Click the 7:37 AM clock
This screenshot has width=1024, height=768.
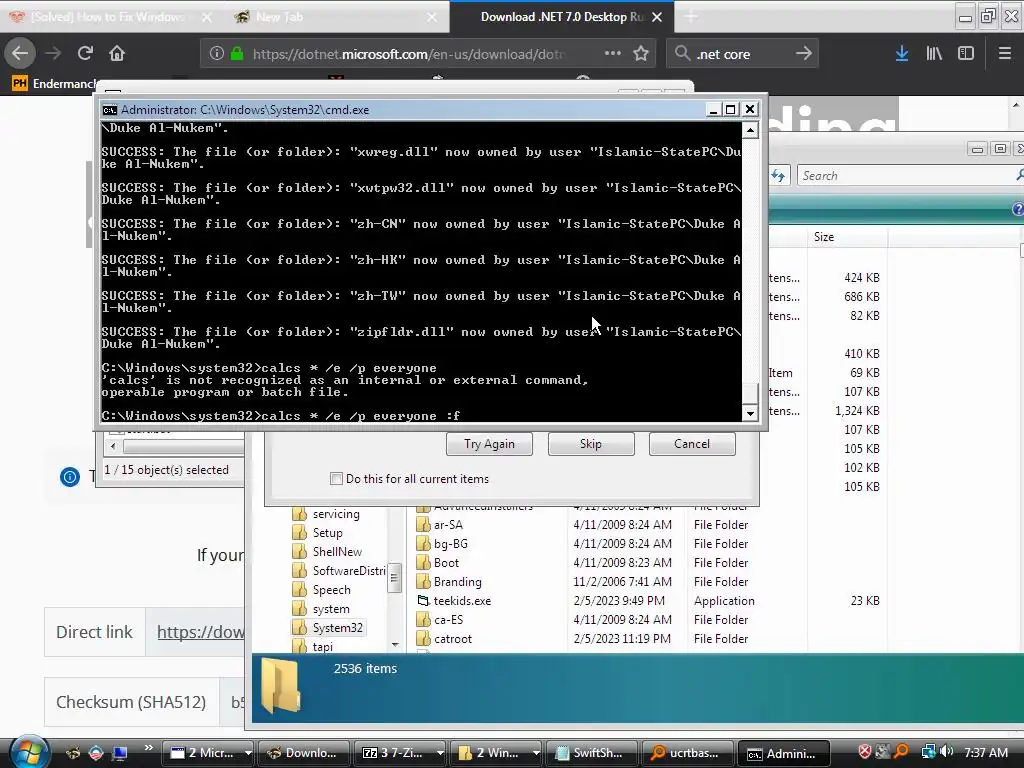[985, 752]
